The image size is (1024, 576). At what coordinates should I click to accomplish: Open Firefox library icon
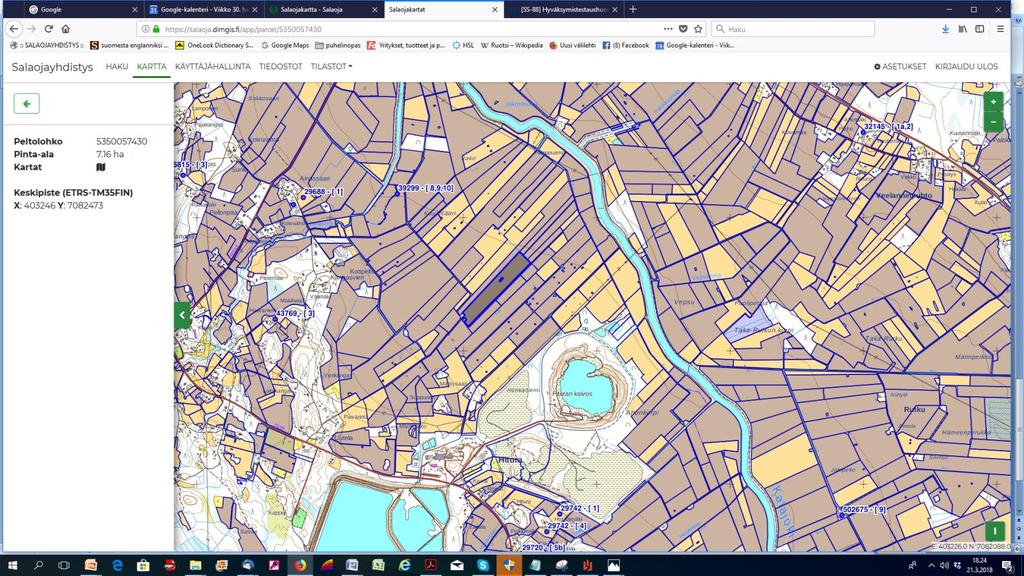(963, 29)
